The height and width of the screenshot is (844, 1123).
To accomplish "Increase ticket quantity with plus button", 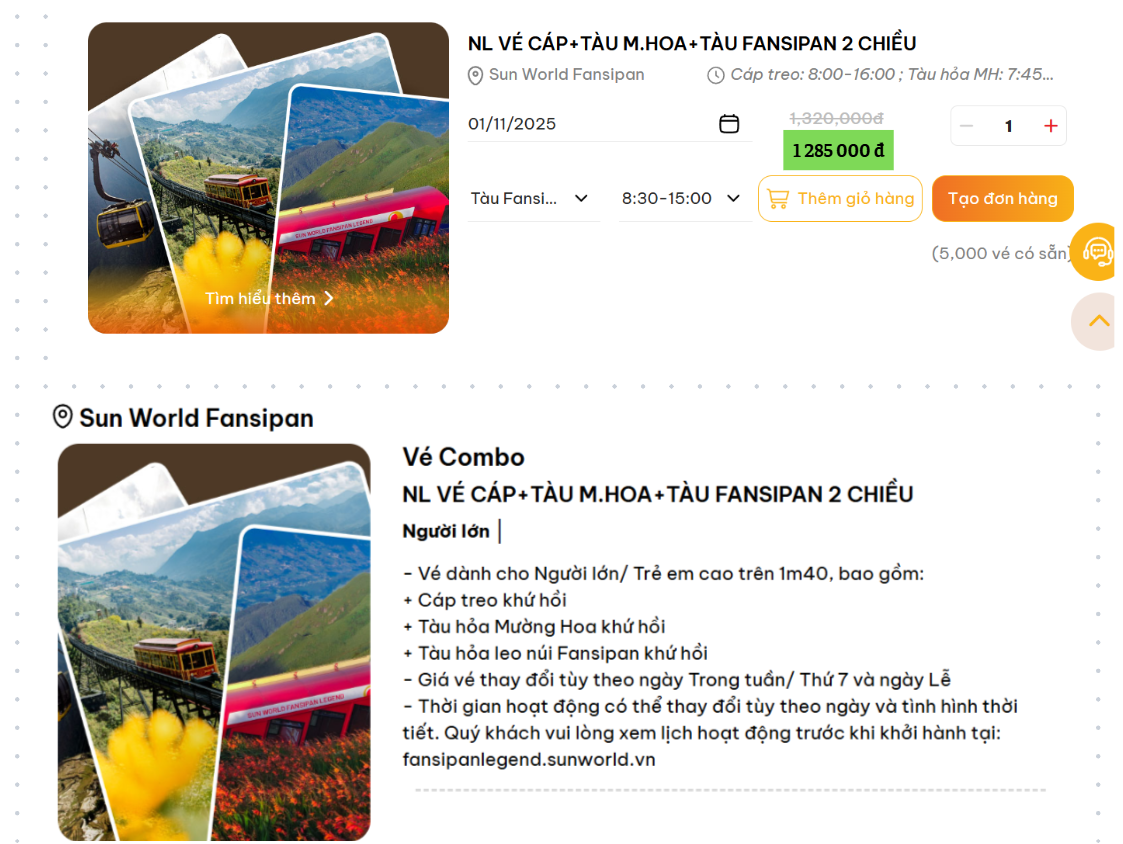I will click(1050, 126).
